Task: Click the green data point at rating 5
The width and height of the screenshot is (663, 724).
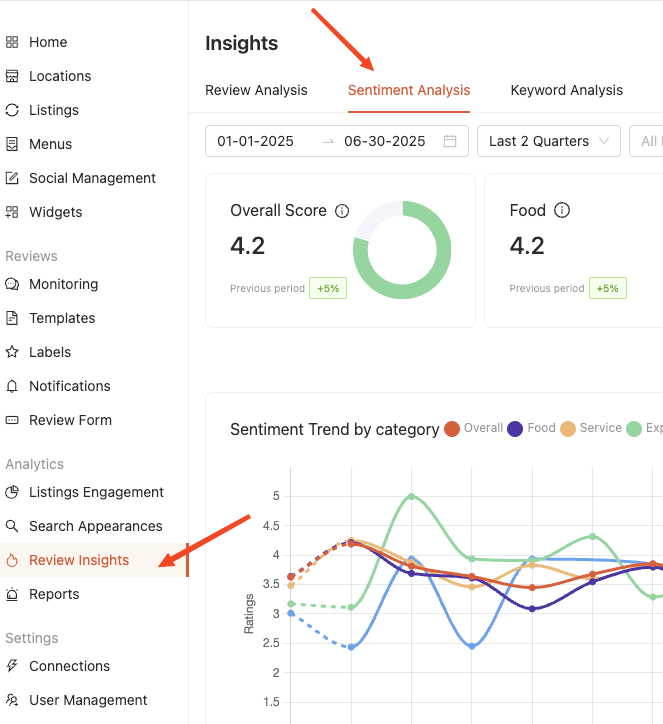Action: (x=411, y=496)
